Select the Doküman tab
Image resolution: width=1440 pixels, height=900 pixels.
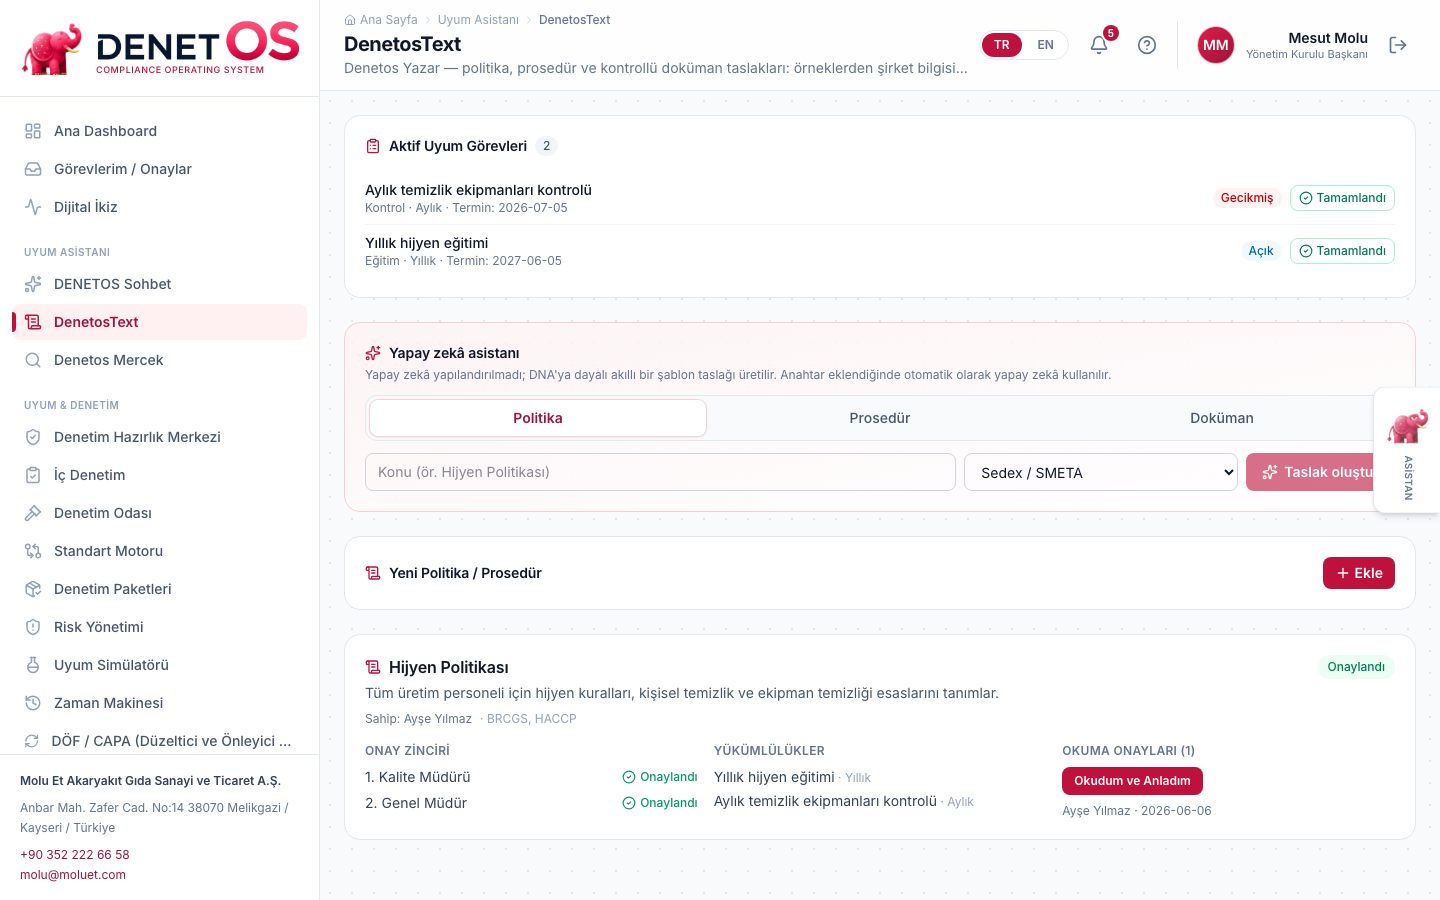pyautogui.click(x=1222, y=418)
